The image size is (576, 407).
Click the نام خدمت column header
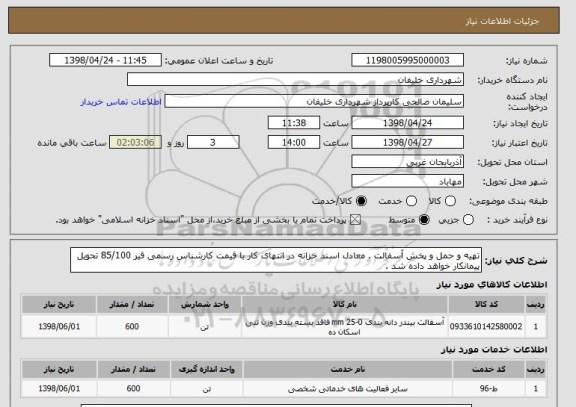[348, 369]
